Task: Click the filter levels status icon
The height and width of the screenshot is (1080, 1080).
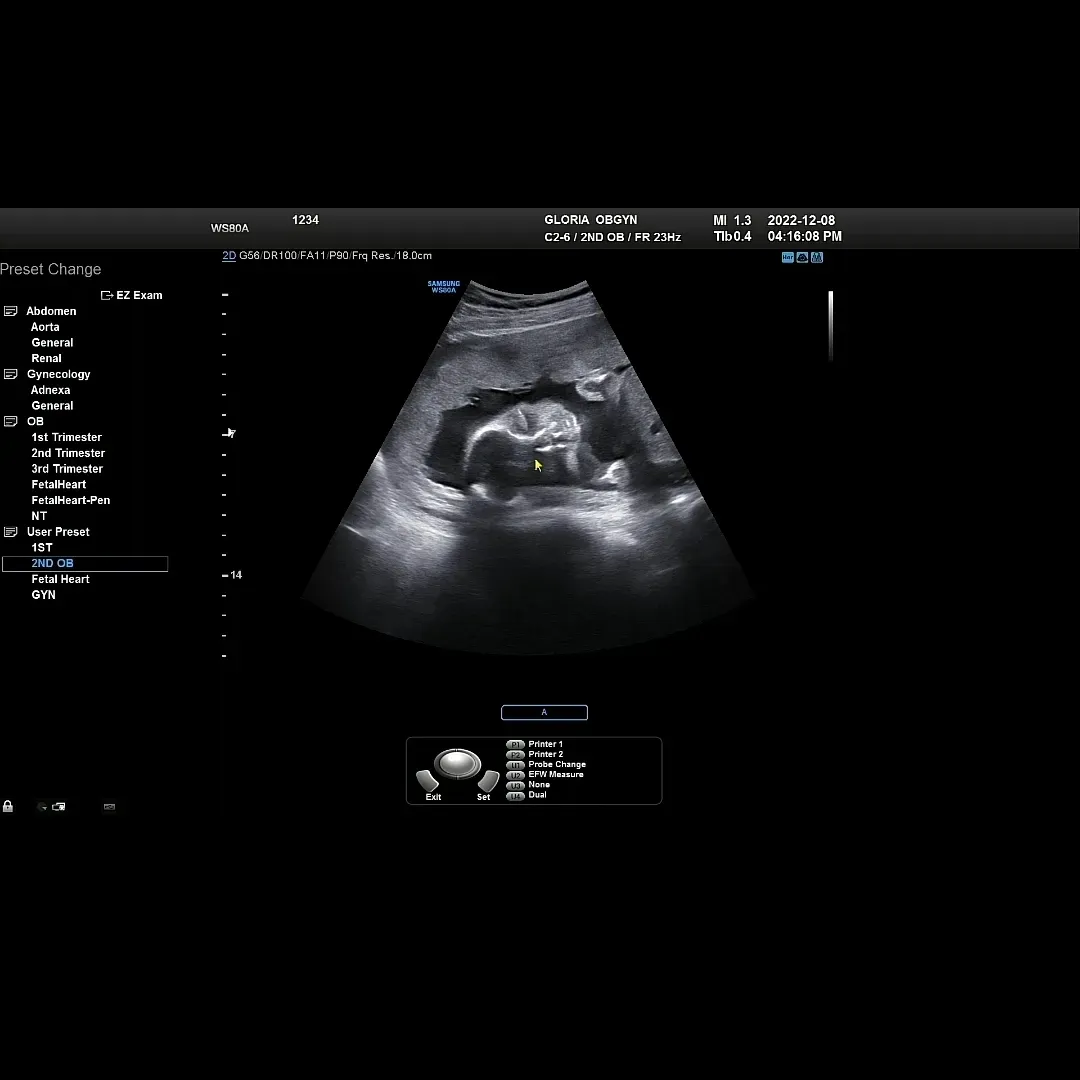Action: 817,258
